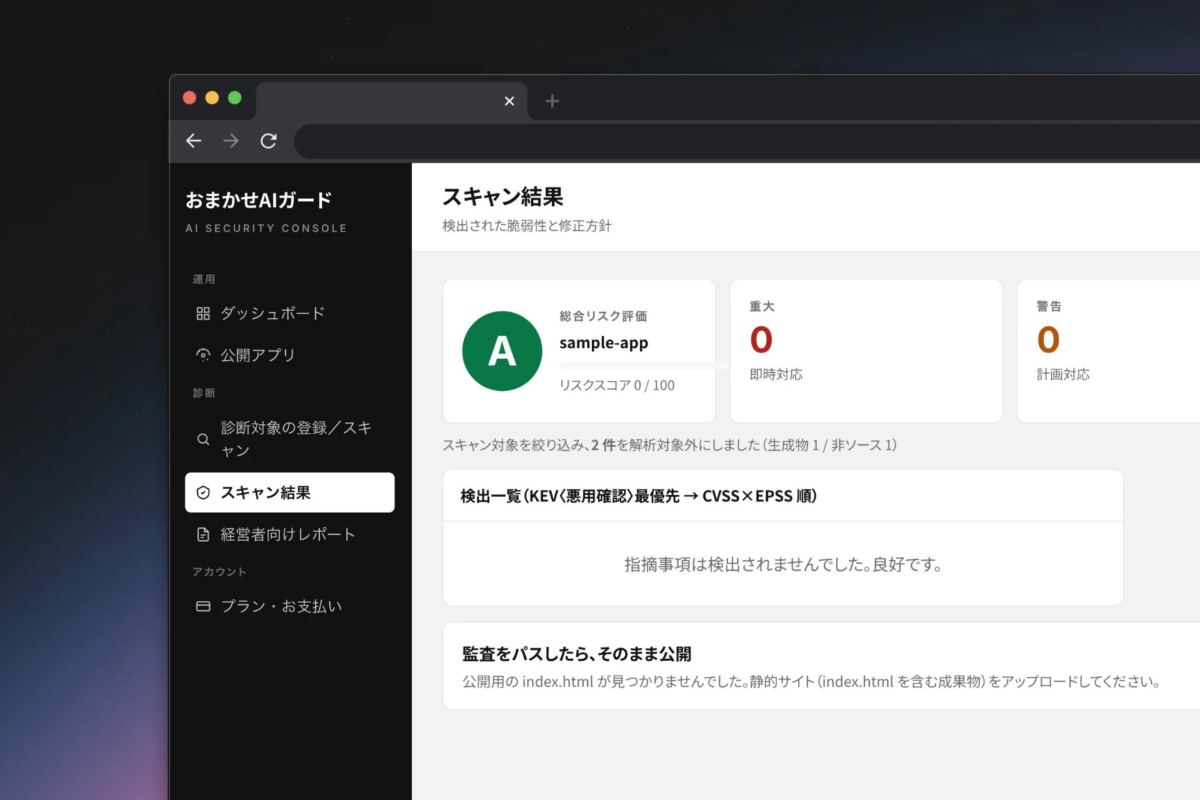Screen dimensions: 1200x800
Task: Click the green A risk grade badge
Action: click(502, 351)
